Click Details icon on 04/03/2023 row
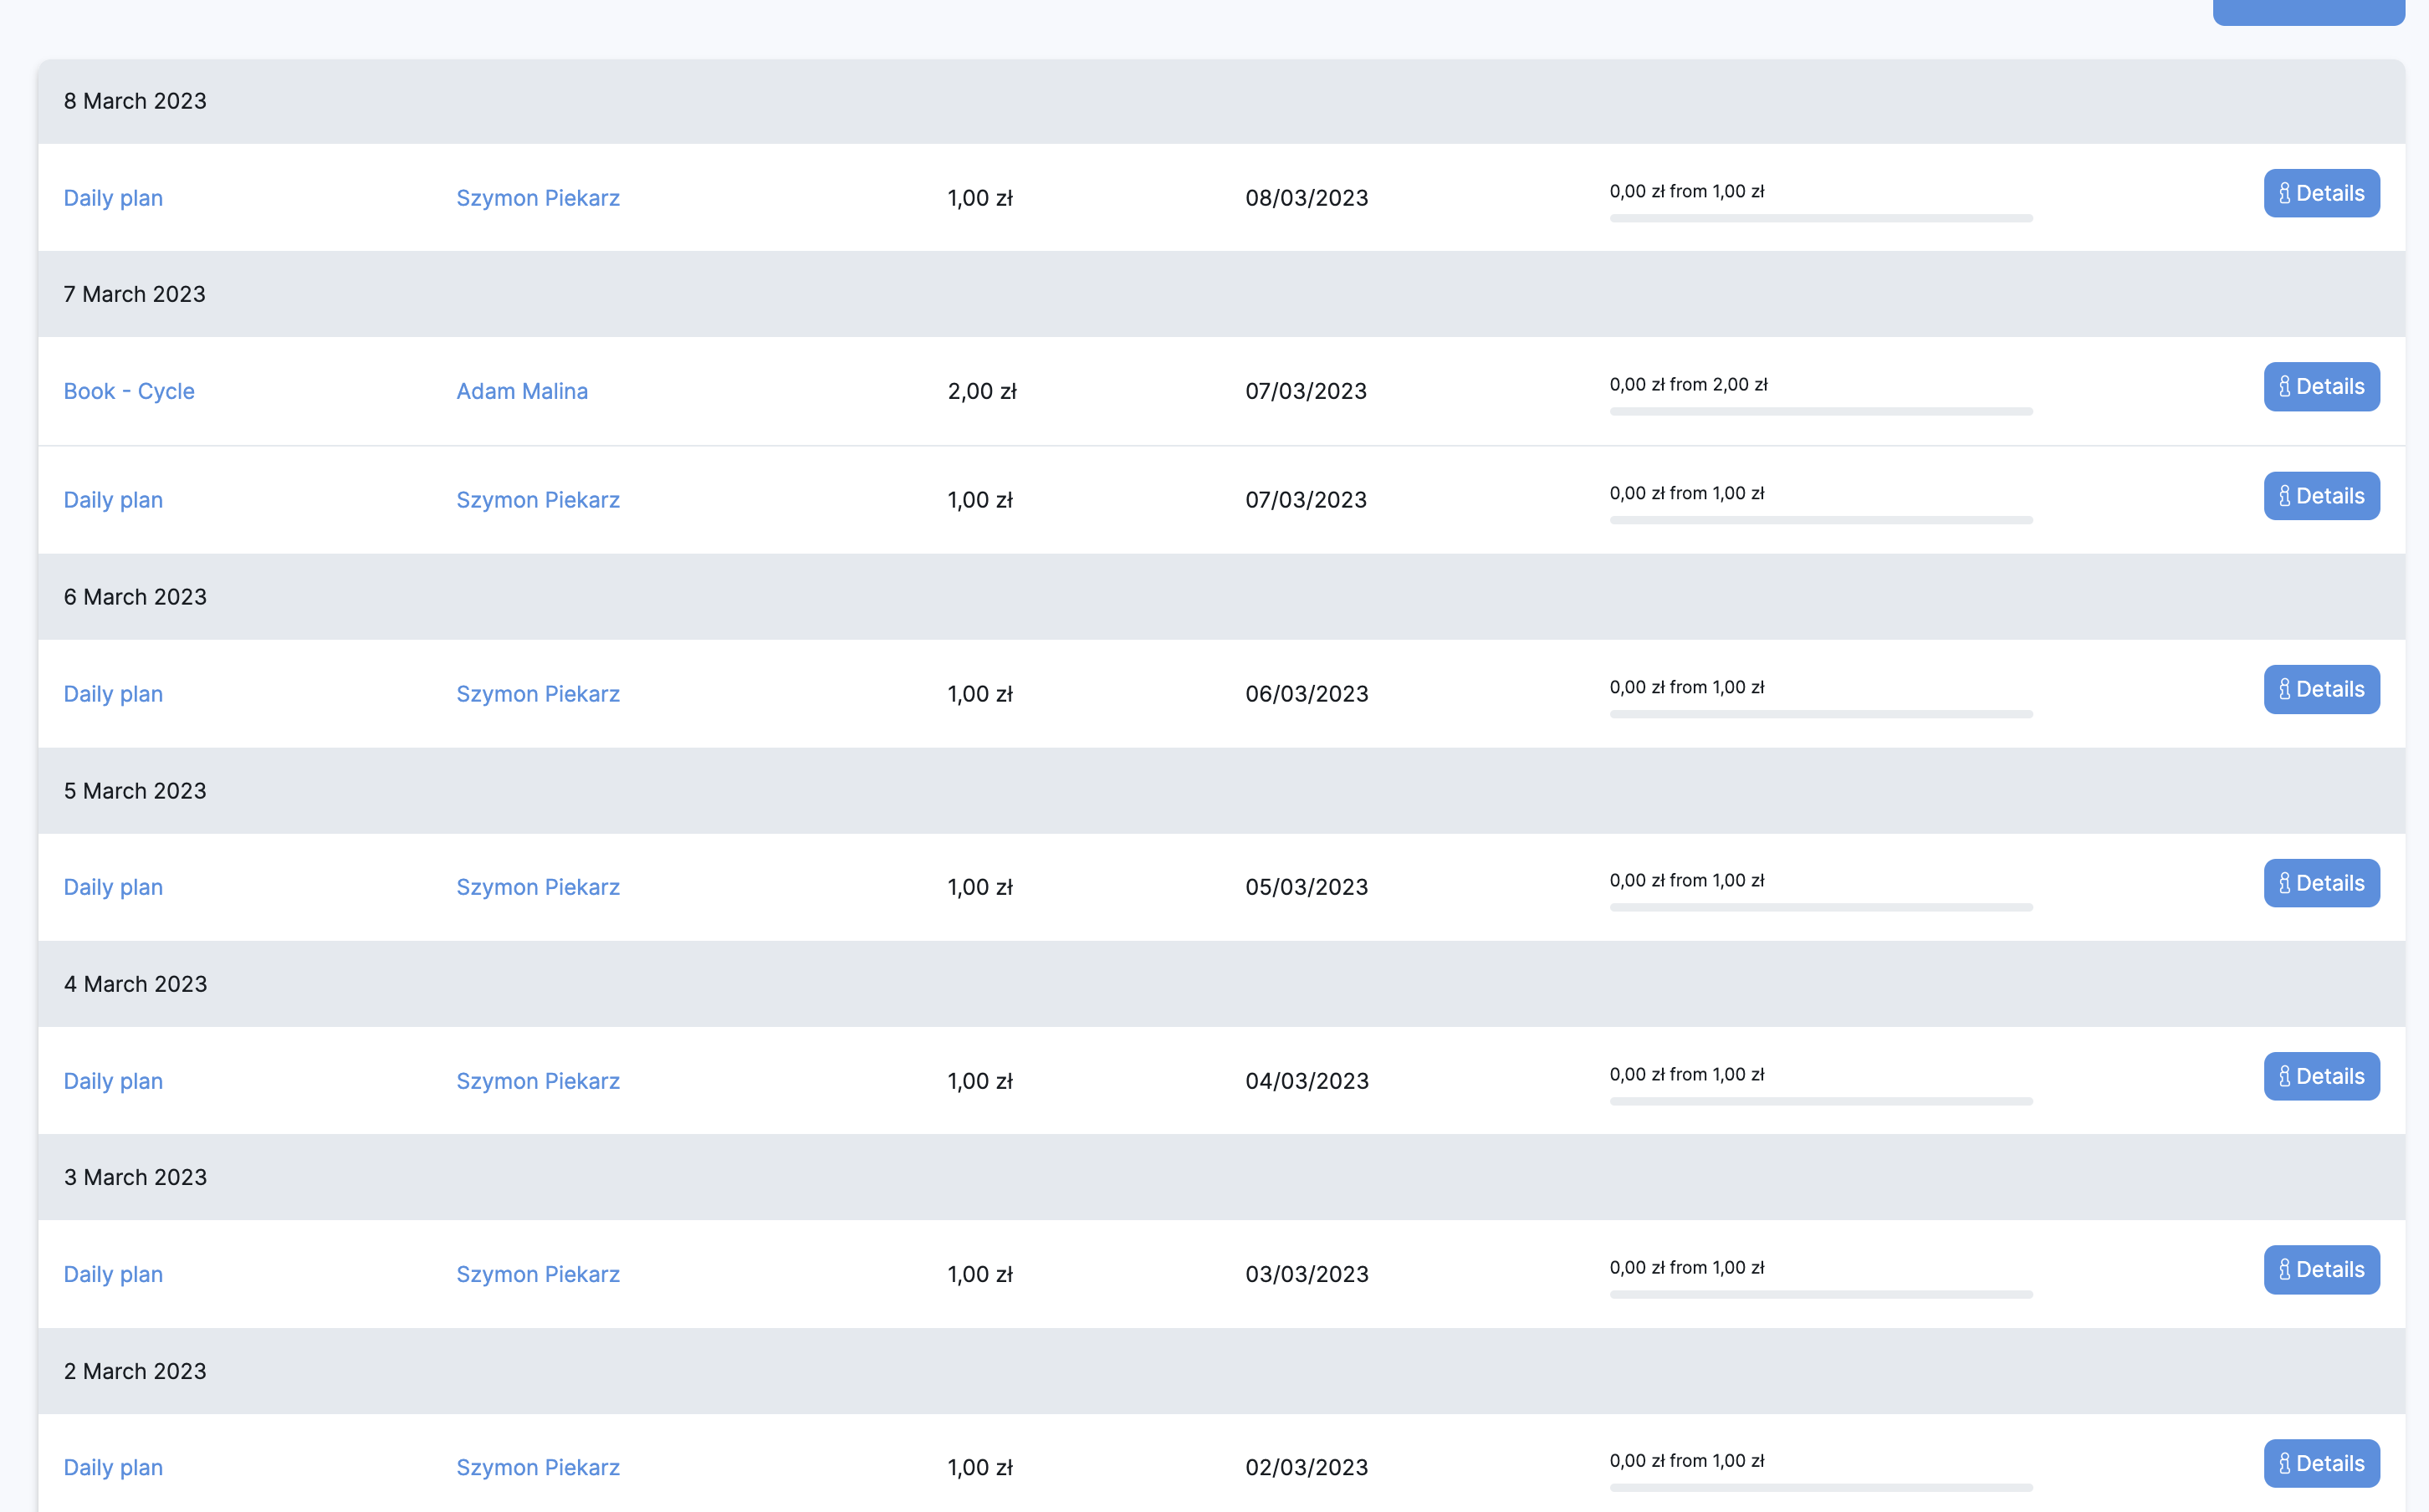The width and height of the screenshot is (2429, 1512). 2284,1076
